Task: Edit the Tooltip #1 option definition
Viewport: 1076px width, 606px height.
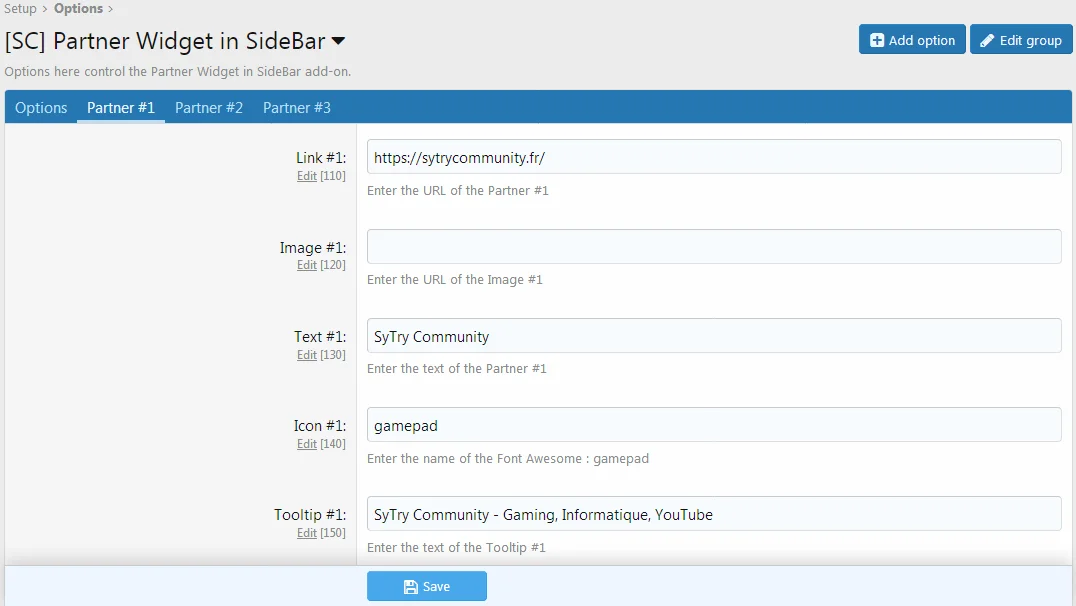Action: [x=306, y=532]
